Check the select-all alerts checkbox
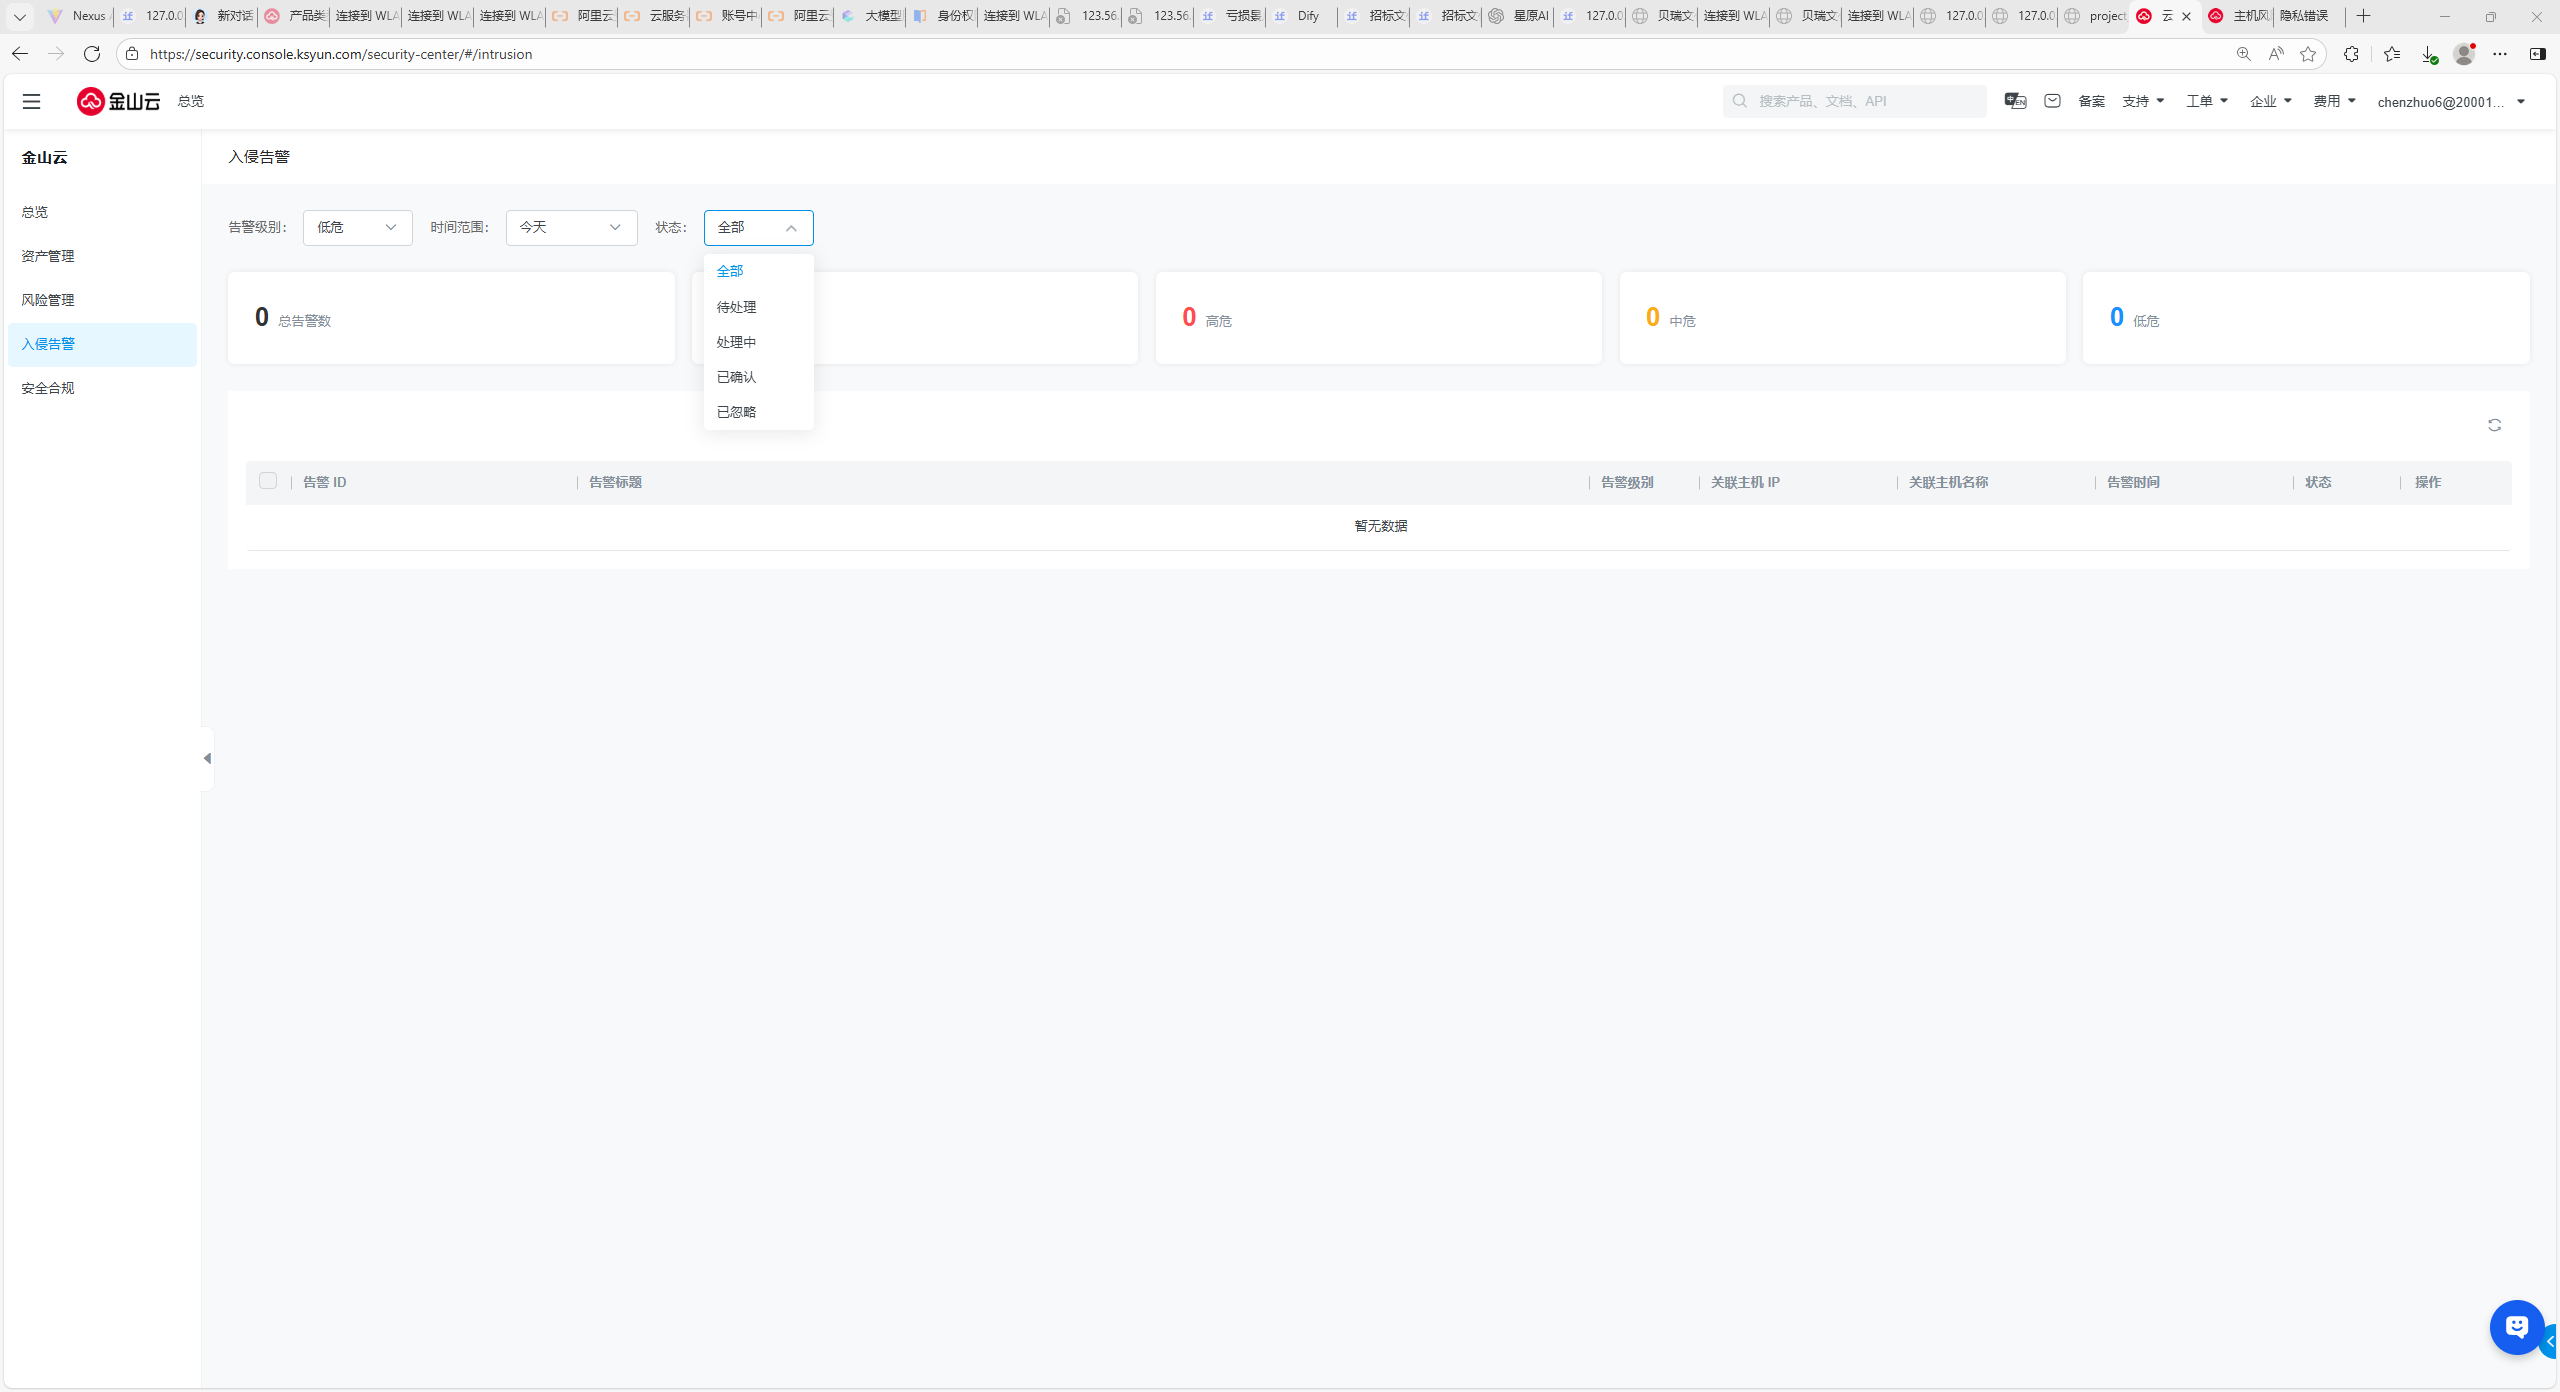This screenshot has height=1392, width=2560. coord(268,481)
